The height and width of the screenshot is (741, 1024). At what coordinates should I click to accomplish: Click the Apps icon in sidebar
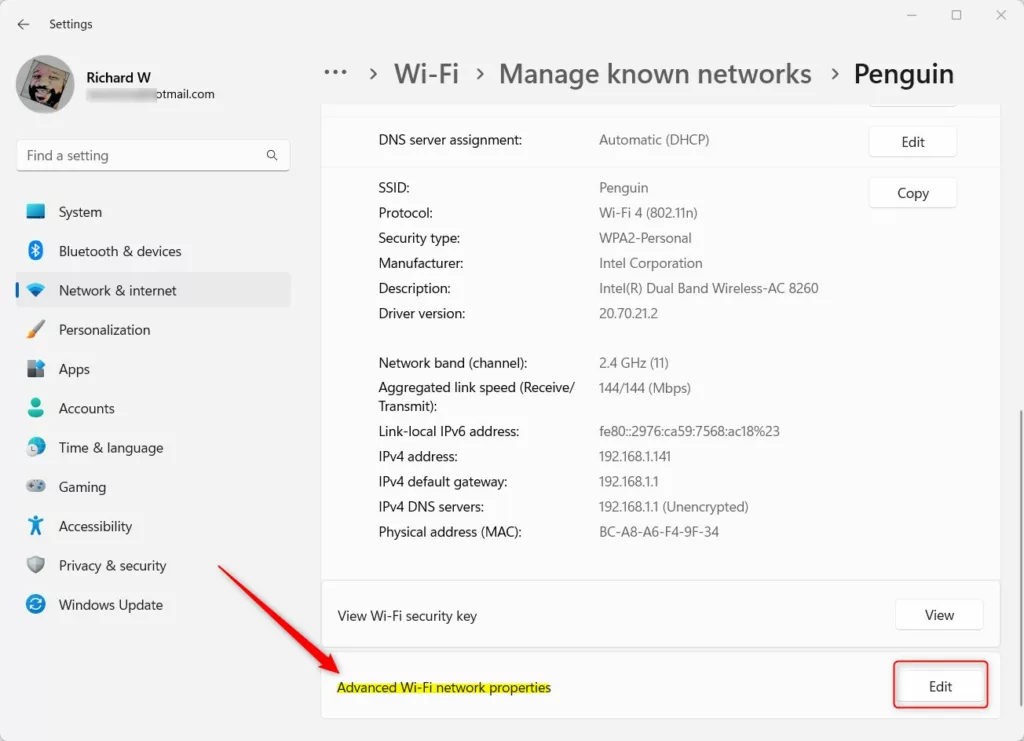[x=36, y=369]
